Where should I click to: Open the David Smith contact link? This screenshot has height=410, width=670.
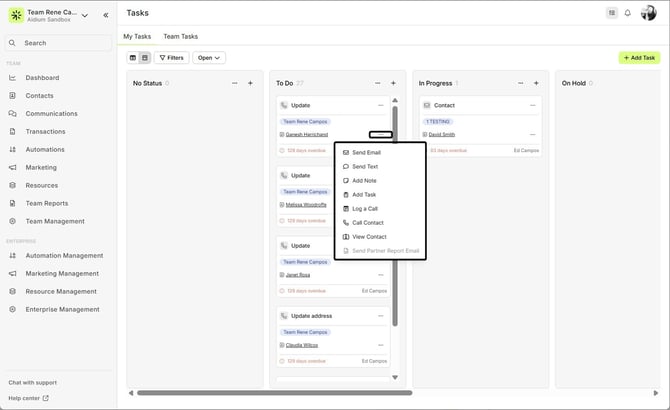coord(441,135)
